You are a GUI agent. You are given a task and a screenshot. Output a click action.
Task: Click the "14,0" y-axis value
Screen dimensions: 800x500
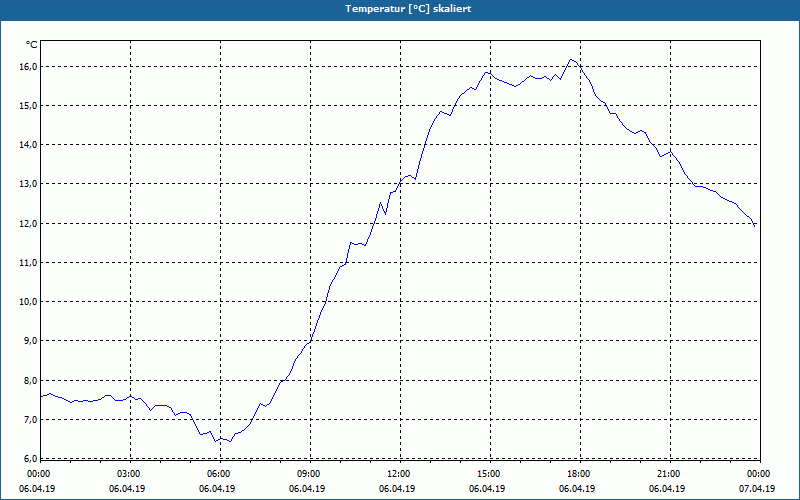[x=30, y=145]
